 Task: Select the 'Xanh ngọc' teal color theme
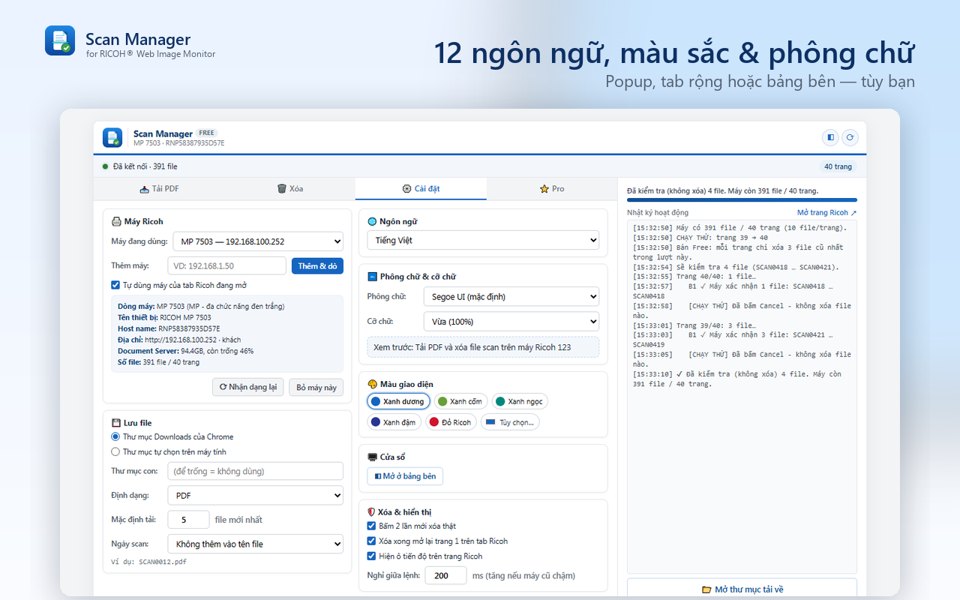[x=519, y=402]
